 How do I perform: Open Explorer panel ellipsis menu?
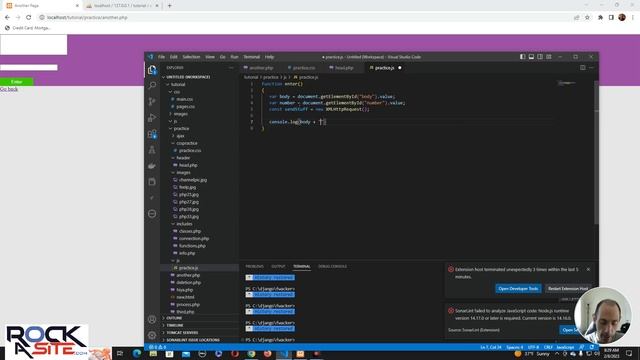[x=231, y=68]
